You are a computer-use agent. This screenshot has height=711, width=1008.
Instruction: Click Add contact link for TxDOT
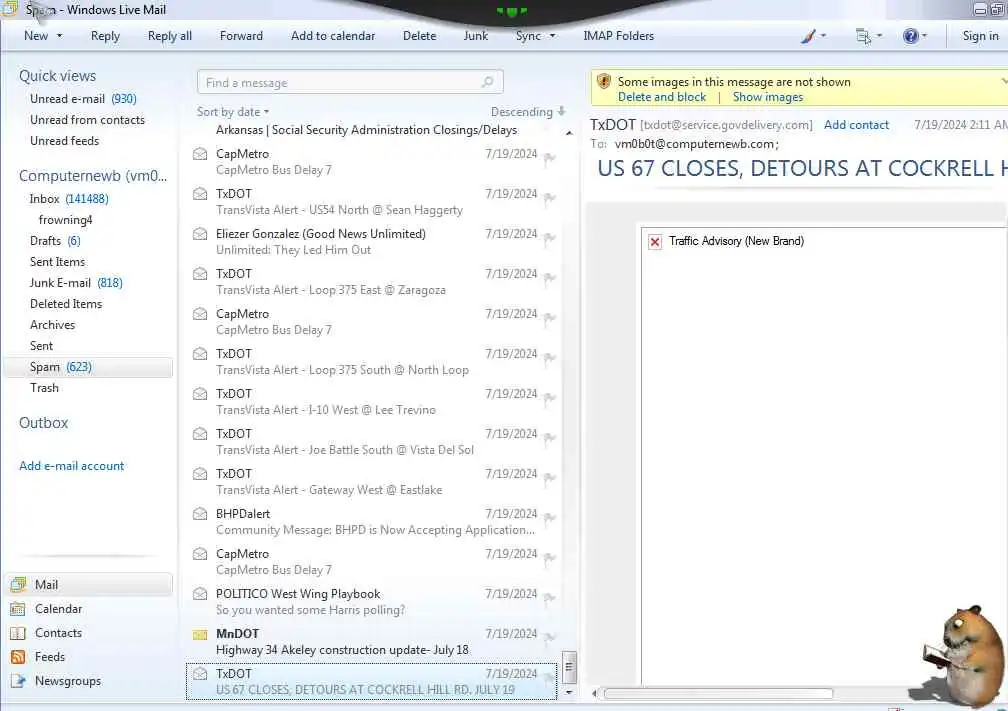tap(856, 125)
